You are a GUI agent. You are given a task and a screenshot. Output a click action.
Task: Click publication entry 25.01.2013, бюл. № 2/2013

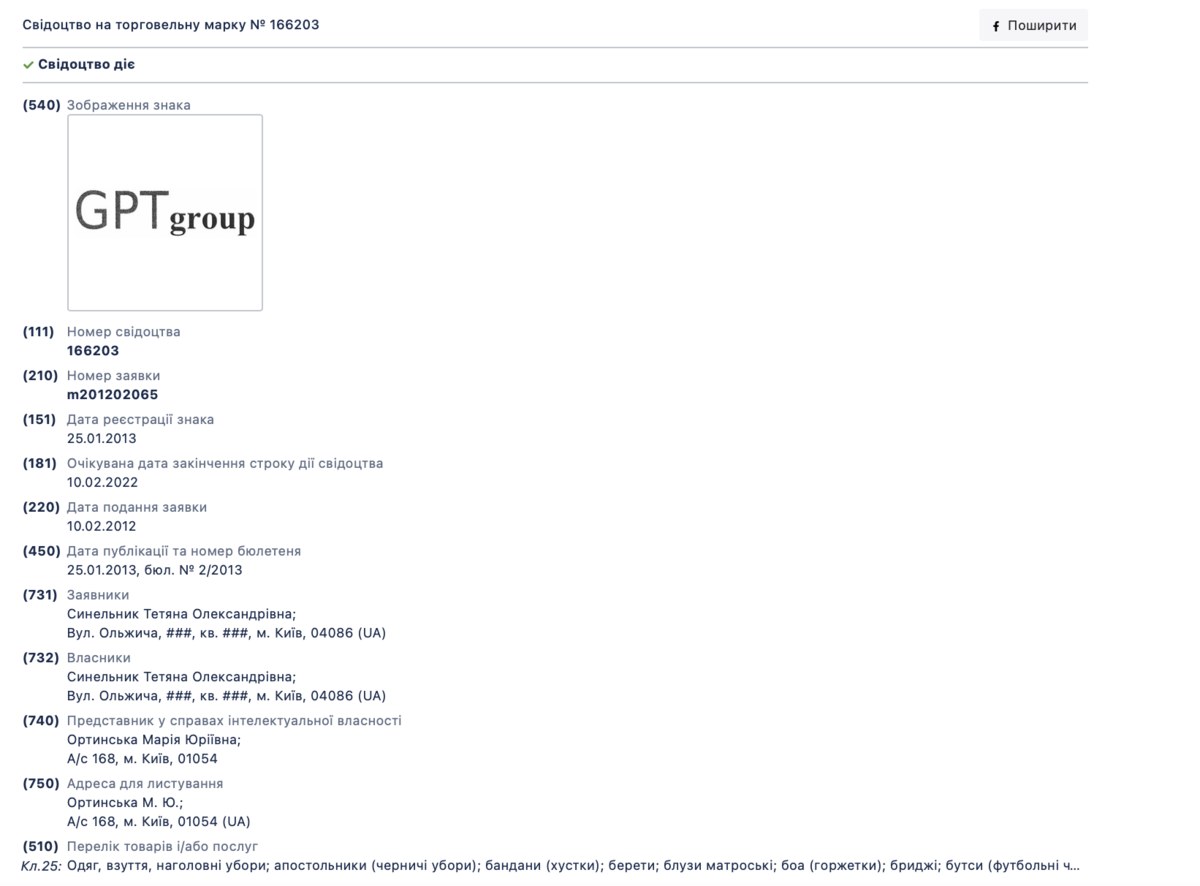pos(155,570)
